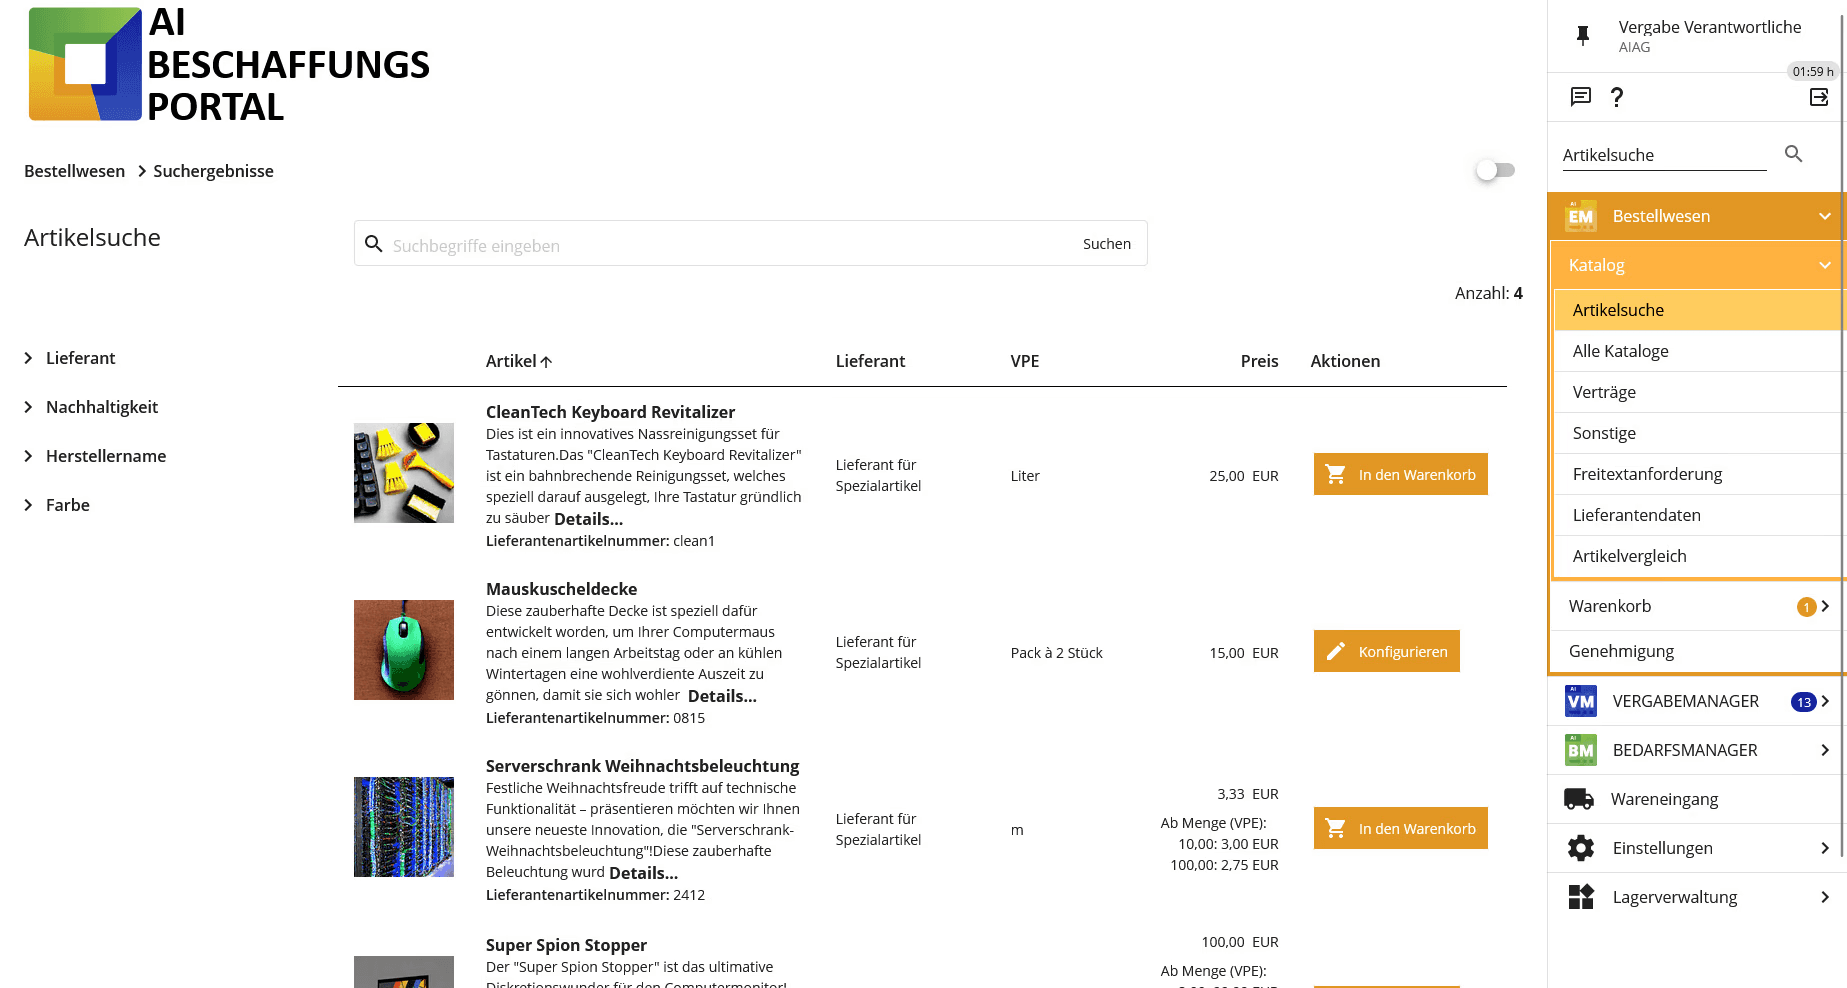Open the Serverschrank lights thumbnail
The height and width of the screenshot is (988, 1847).
[404, 827]
